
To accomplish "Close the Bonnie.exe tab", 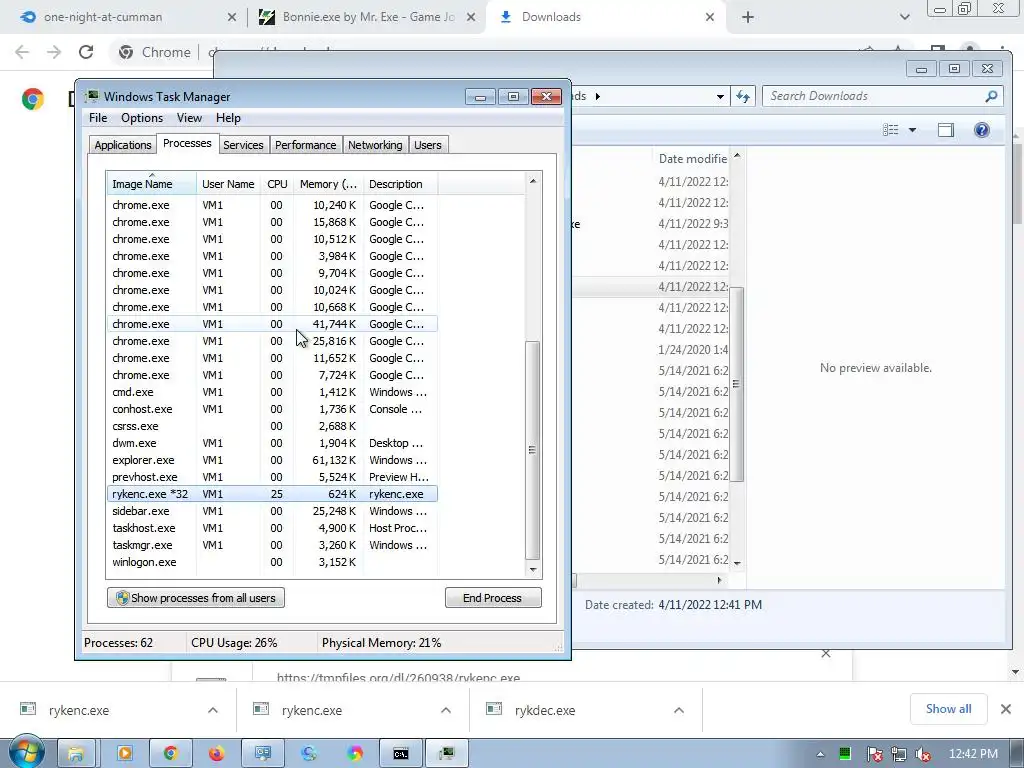I will (x=471, y=17).
